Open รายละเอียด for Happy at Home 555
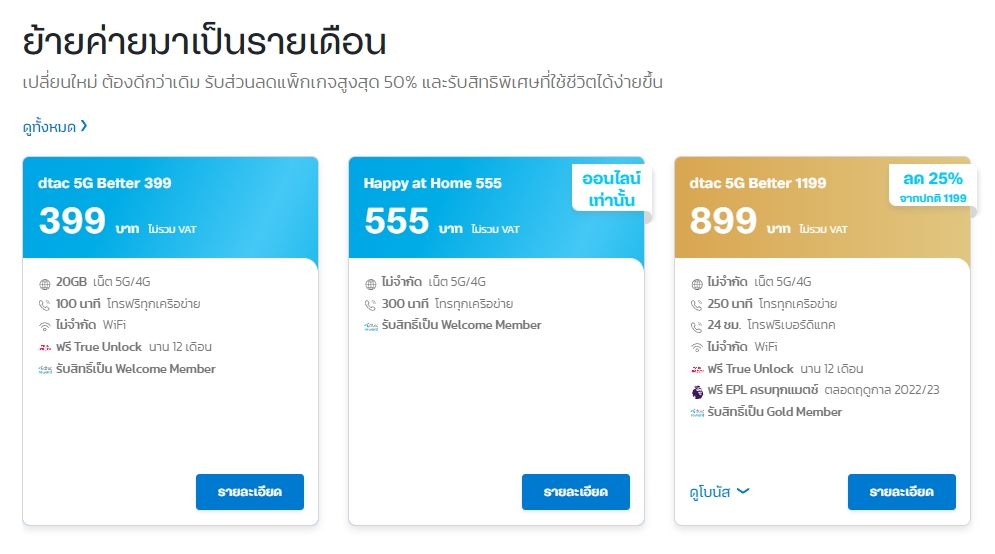 (576, 492)
